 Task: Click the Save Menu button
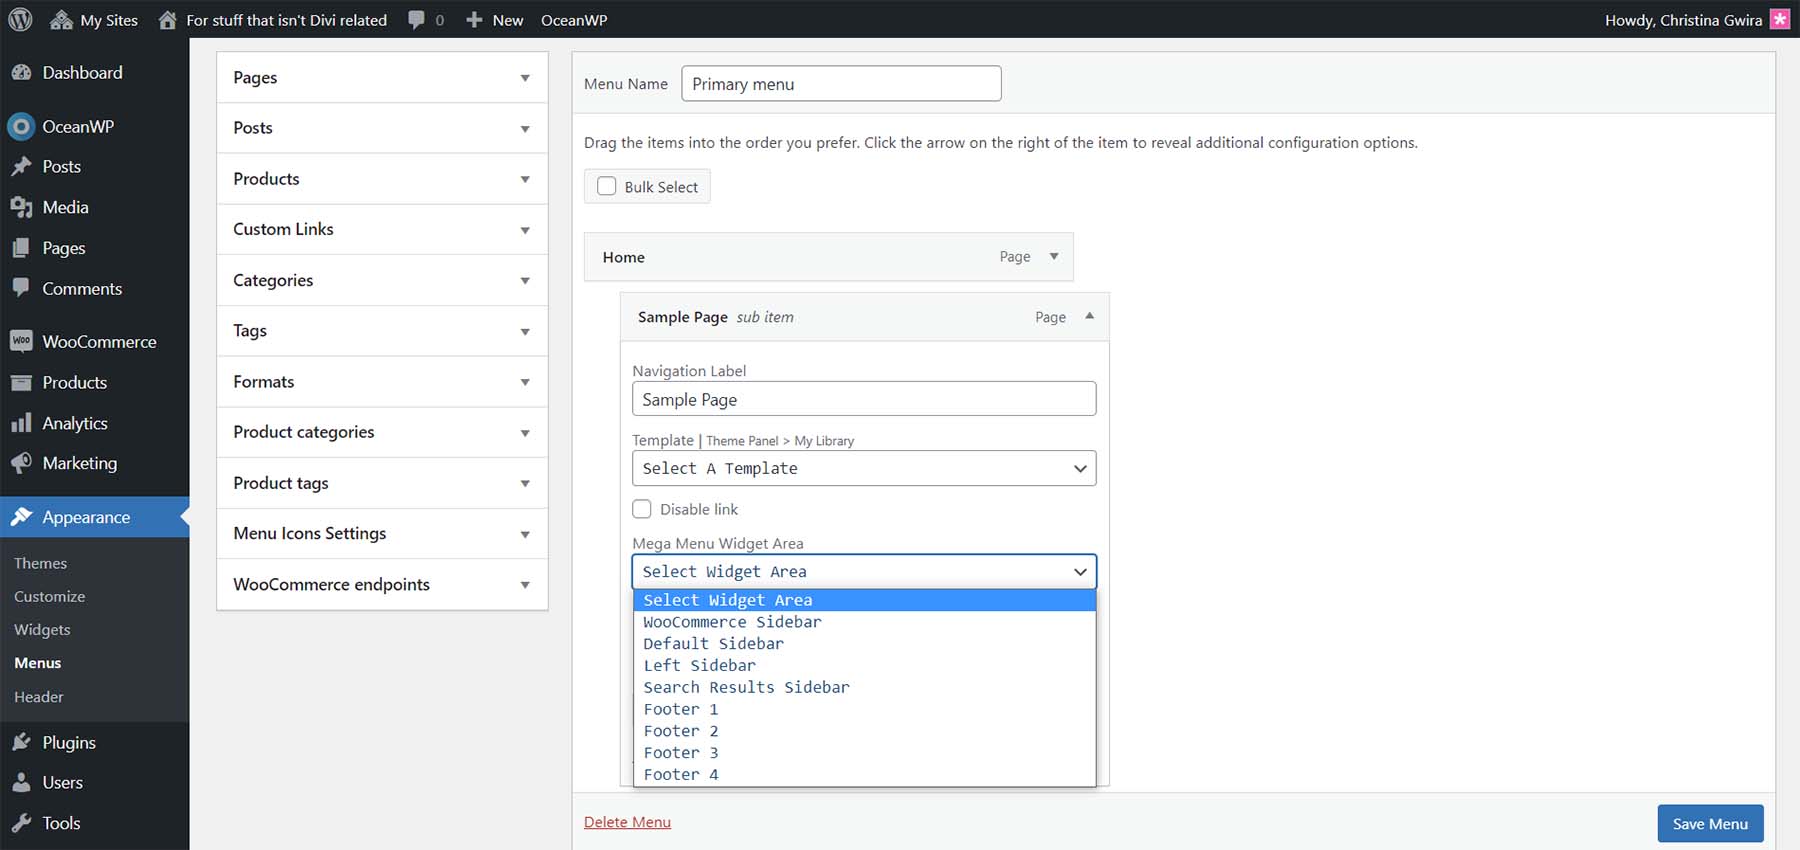click(1710, 824)
